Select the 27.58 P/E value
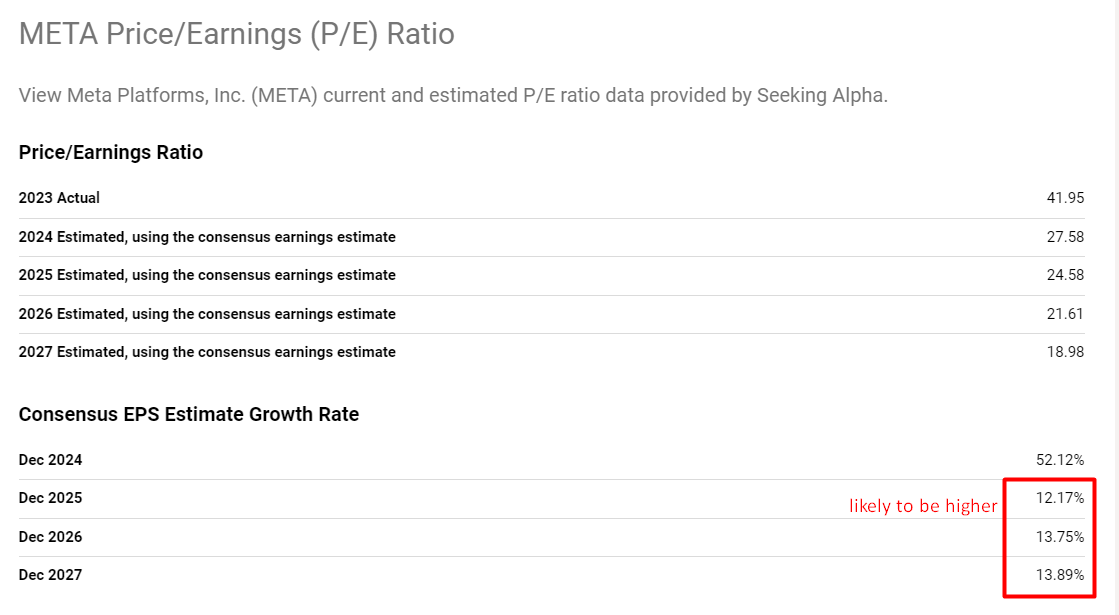The width and height of the screenshot is (1119, 615). click(1065, 237)
